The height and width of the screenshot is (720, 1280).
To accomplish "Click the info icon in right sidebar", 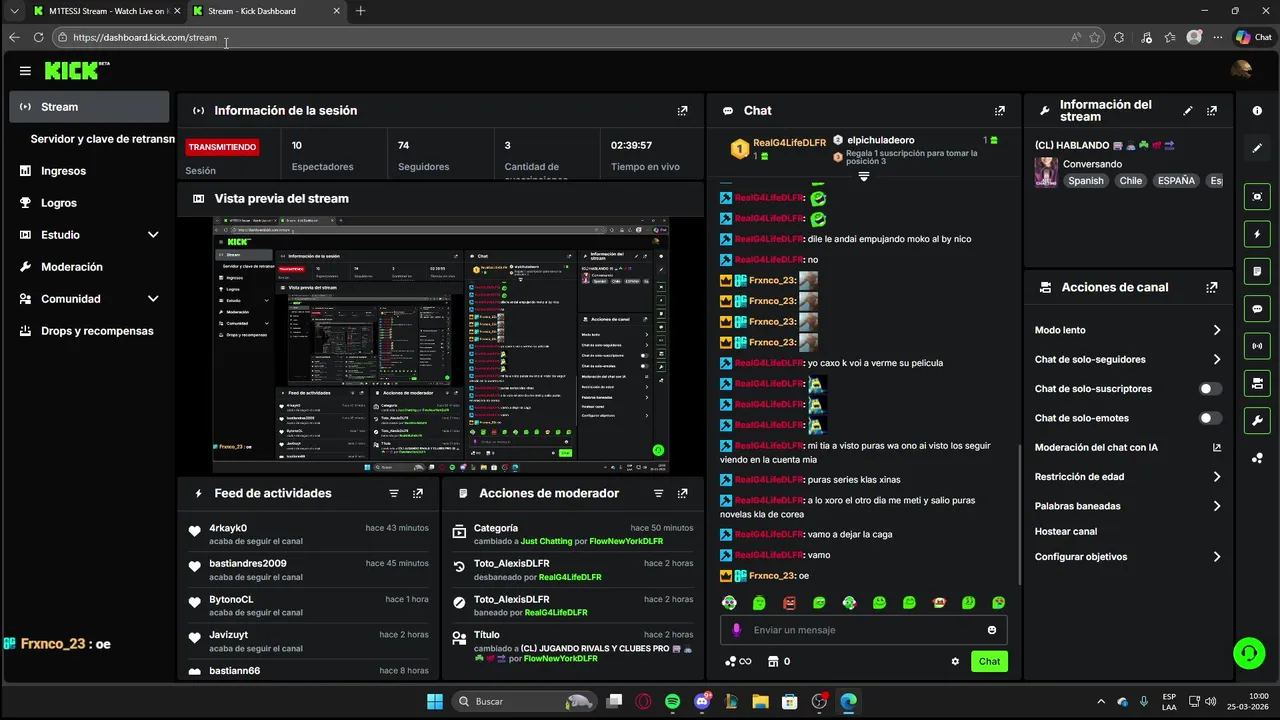I will (x=1257, y=111).
